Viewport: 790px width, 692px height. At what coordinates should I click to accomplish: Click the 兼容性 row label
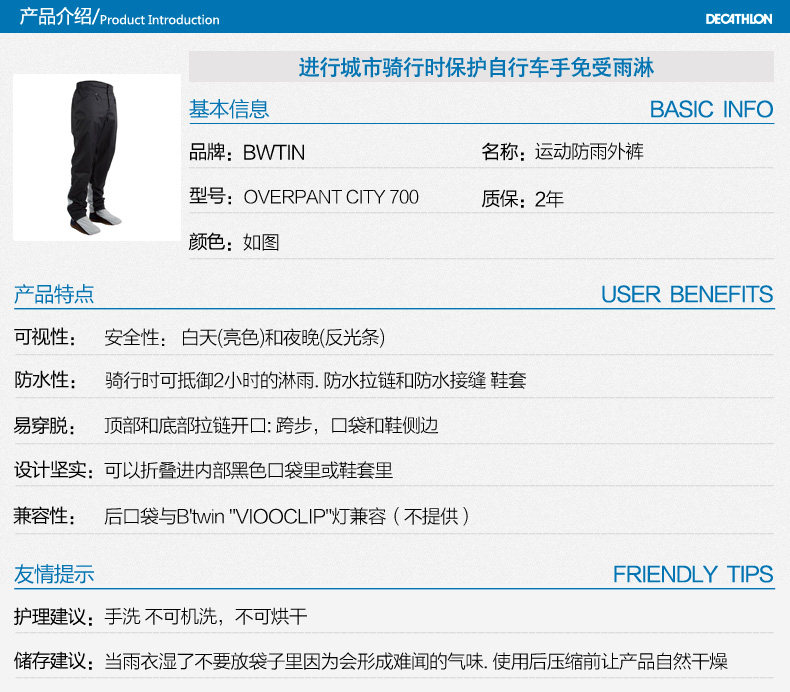[45, 516]
